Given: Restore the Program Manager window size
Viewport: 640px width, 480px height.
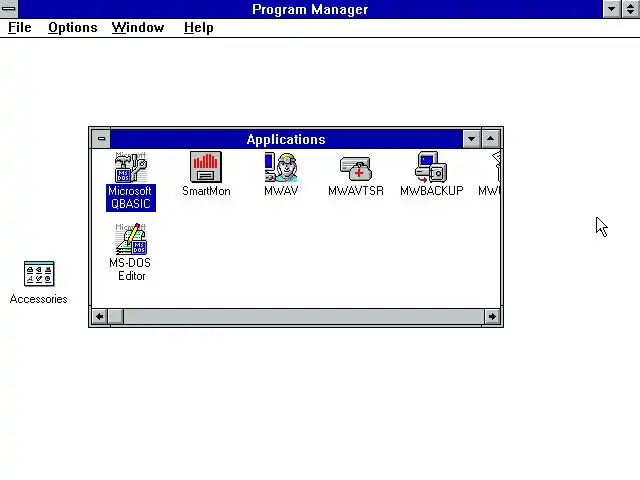Looking at the screenshot, I should (631, 9).
